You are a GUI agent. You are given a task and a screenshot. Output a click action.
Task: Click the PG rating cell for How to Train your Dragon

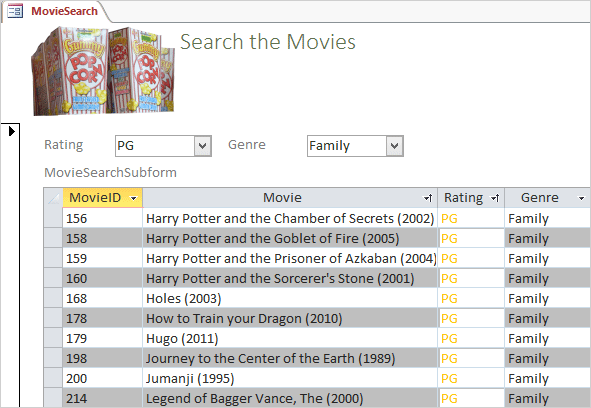(471, 318)
